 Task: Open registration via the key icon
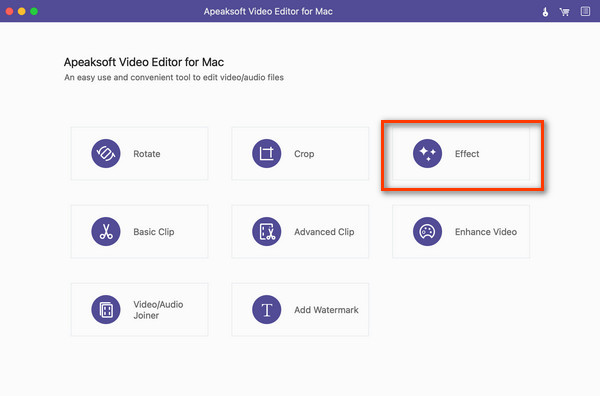pos(545,12)
